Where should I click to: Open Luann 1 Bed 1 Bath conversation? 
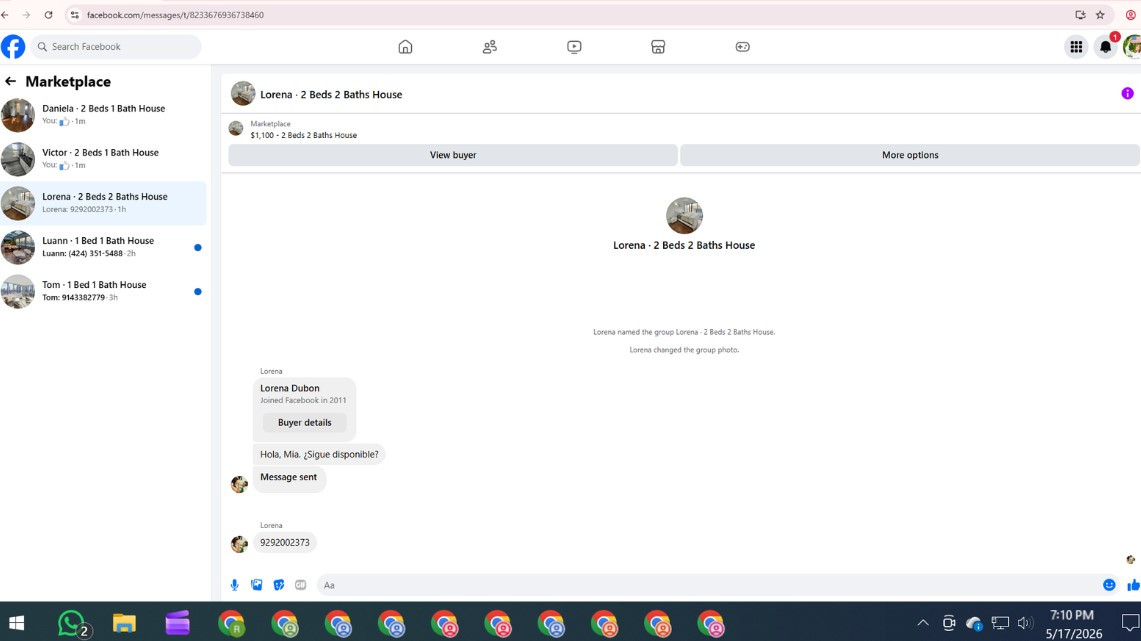point(103,247)
